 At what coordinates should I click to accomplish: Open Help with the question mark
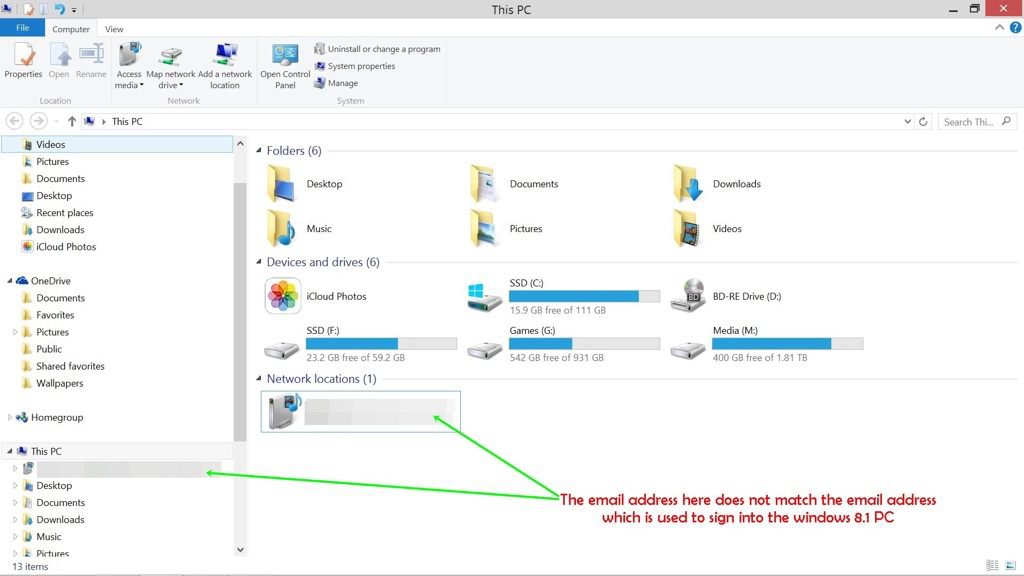1016,27
